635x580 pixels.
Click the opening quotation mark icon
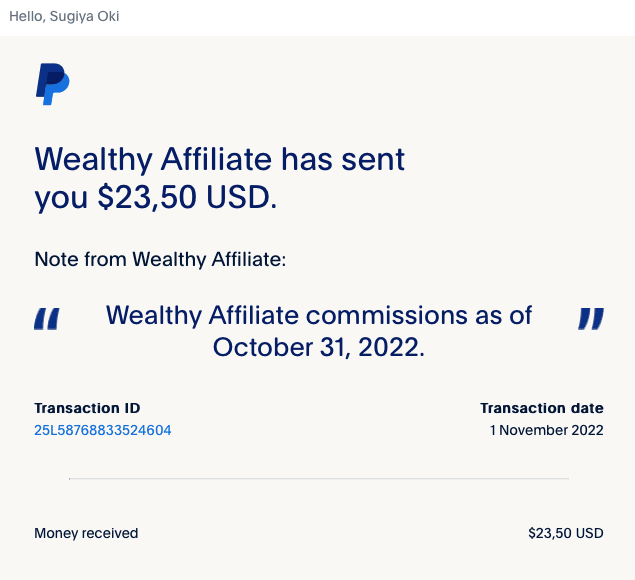pos(47,319)
